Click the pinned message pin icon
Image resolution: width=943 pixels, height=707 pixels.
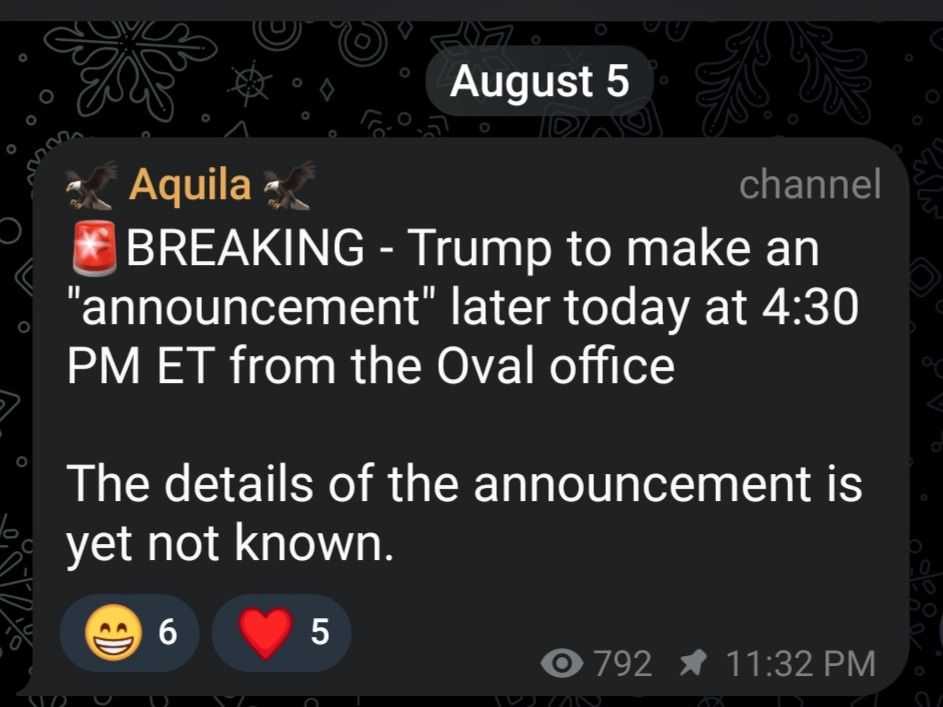pos(691,662)
